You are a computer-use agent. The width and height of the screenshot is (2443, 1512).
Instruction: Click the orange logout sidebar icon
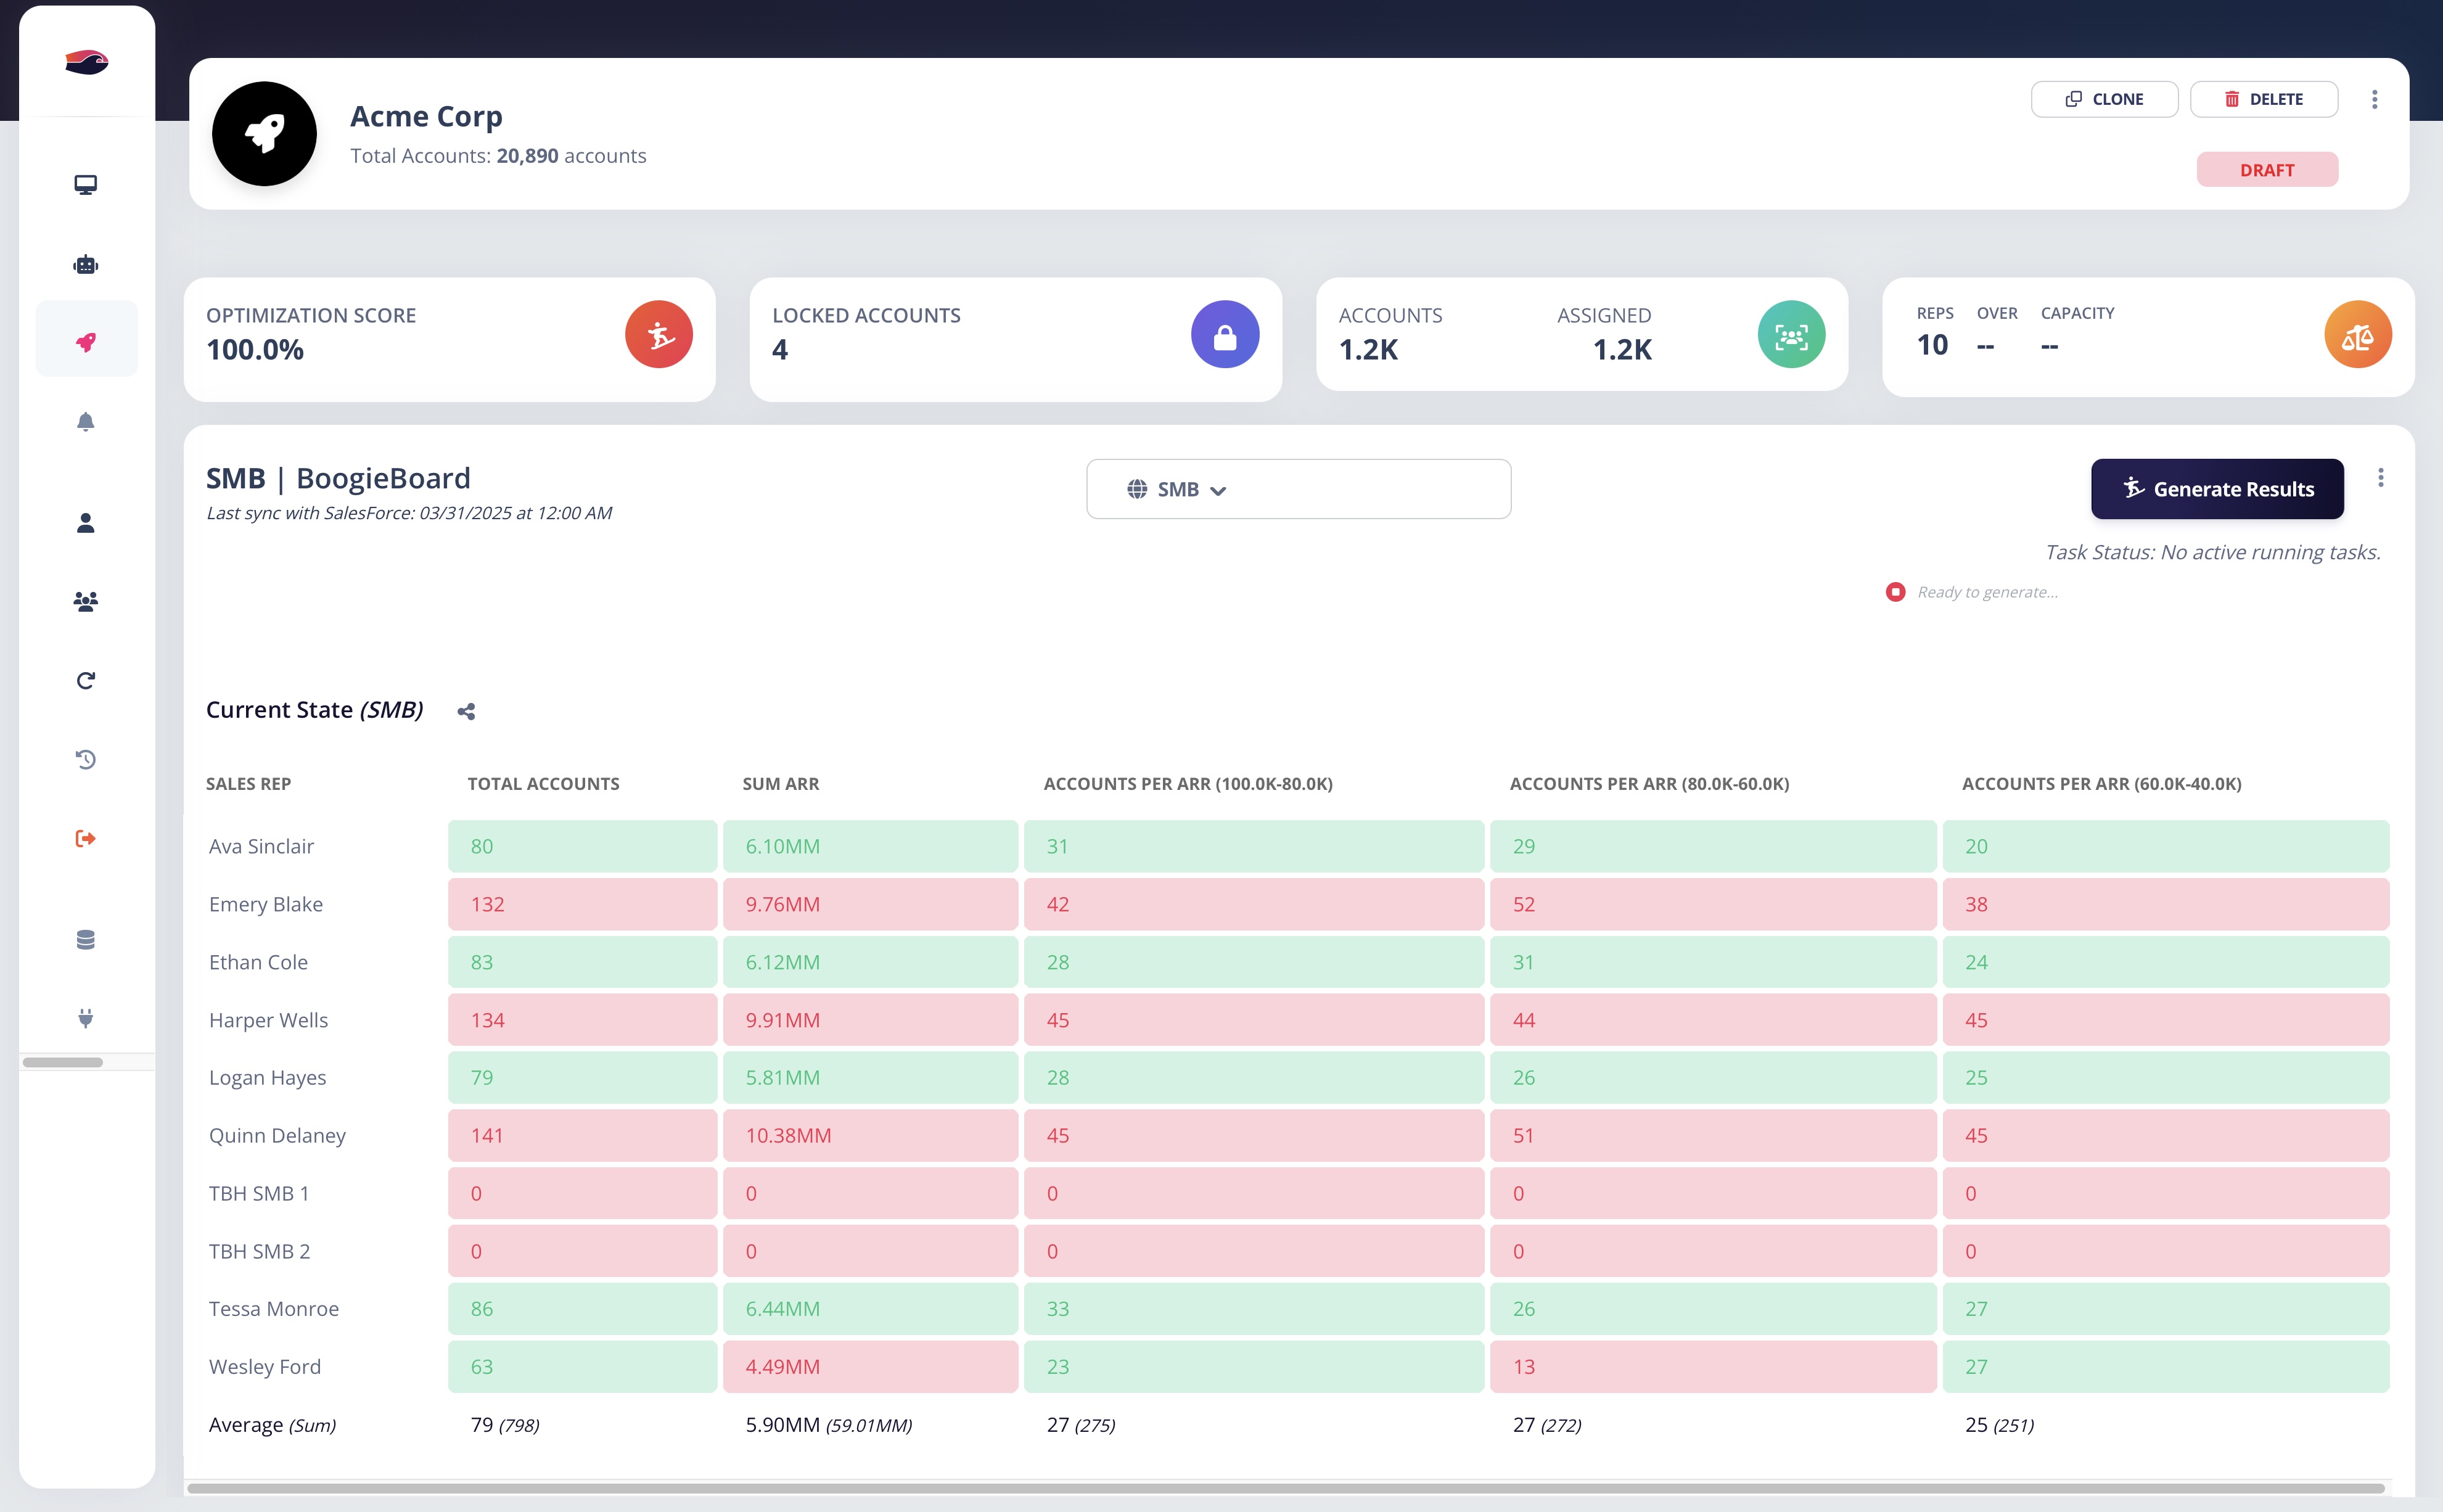[x=86, y=838]
